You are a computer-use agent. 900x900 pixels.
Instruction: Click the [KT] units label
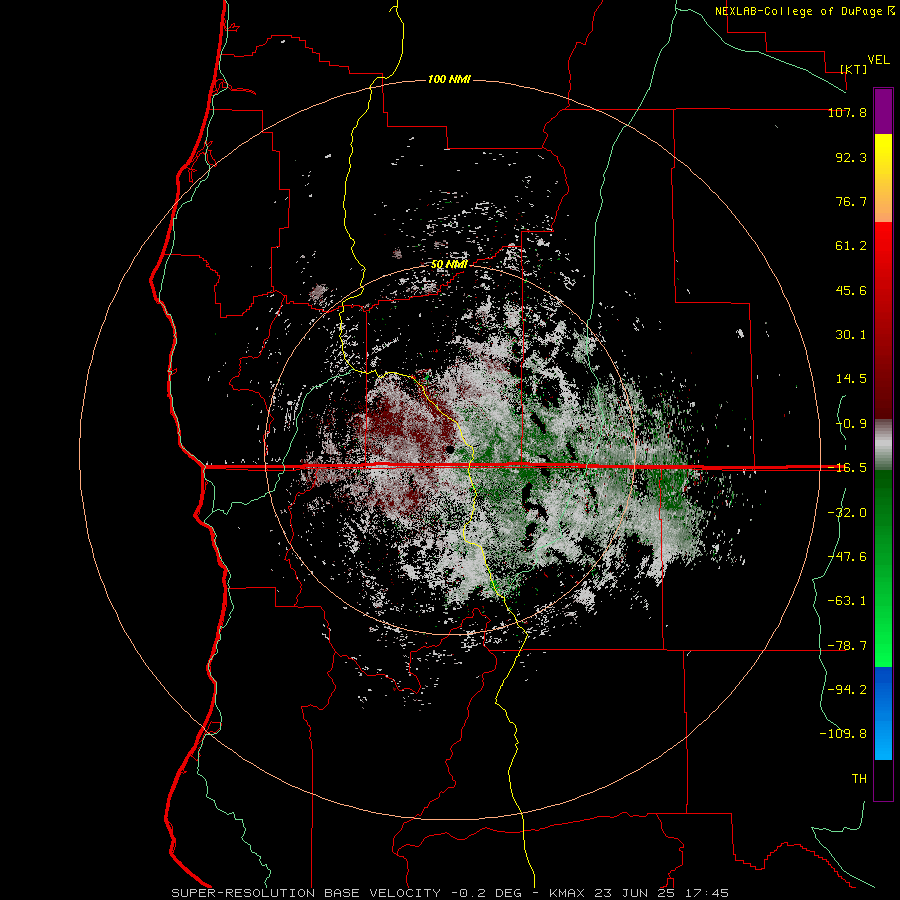[854, 69]
